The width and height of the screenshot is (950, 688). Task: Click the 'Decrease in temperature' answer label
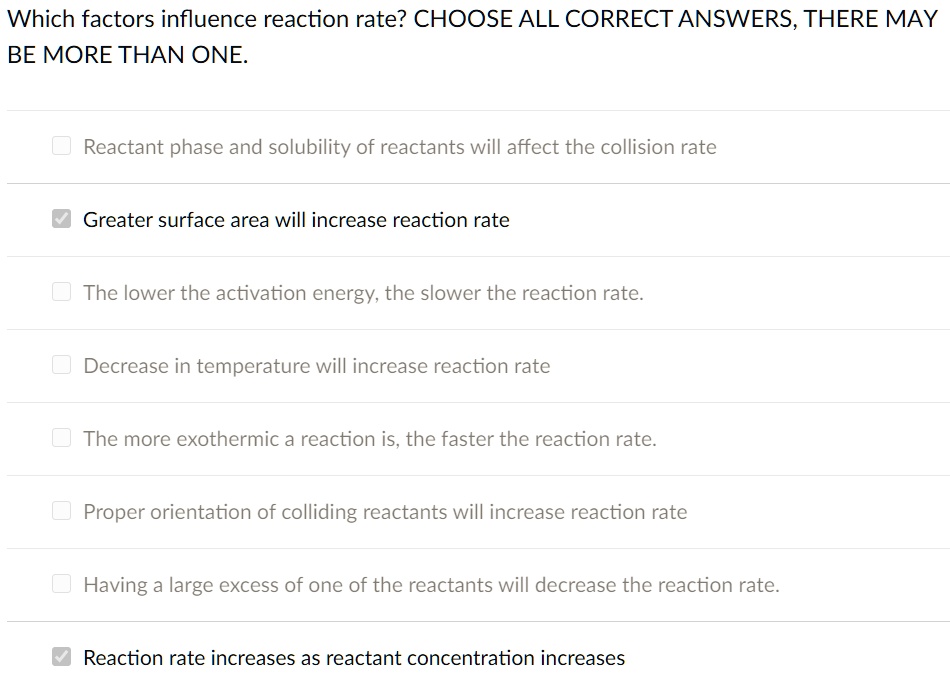tap(317, 365)
